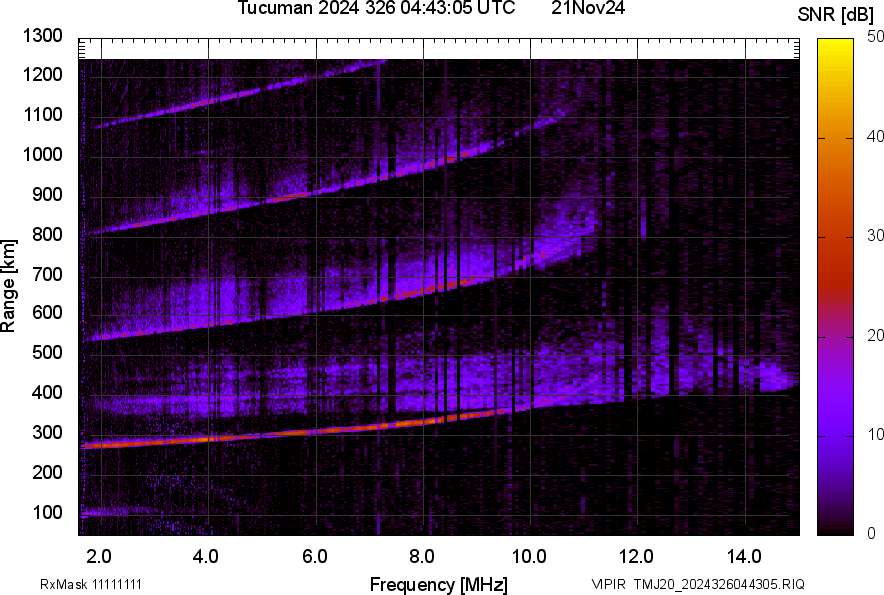884x595 pixels.
Task: Click the 2.0 frequency tick label
Action: pos(100,556)
